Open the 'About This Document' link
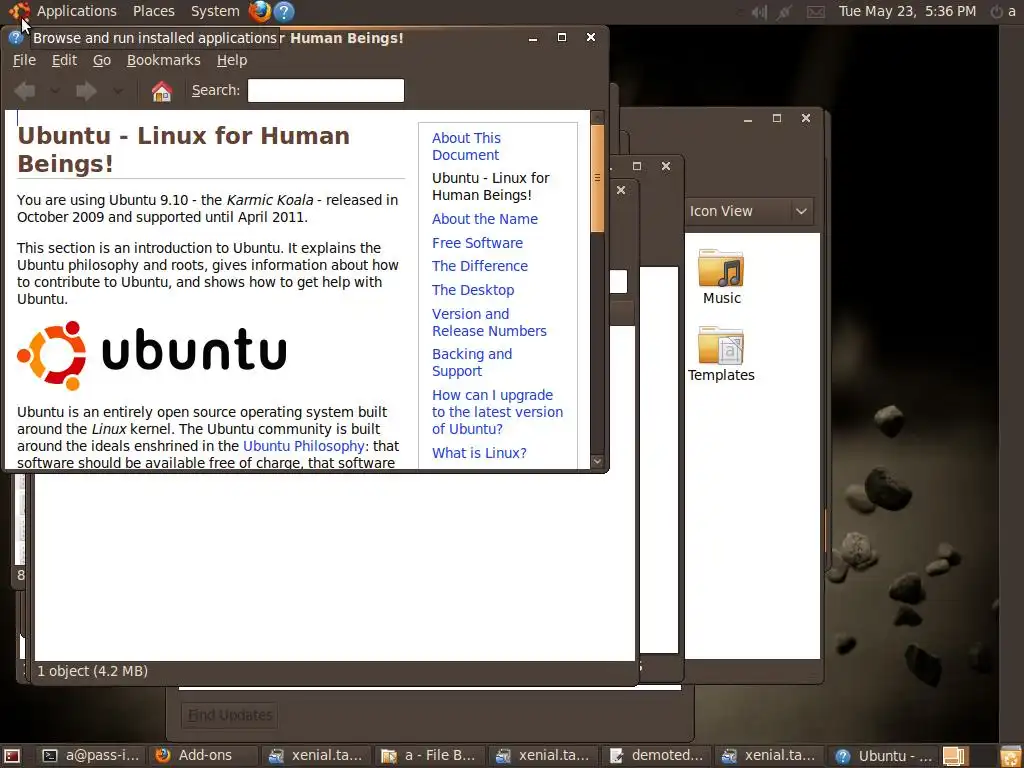This screenshot has height=768, width=1024. (466, 146)
